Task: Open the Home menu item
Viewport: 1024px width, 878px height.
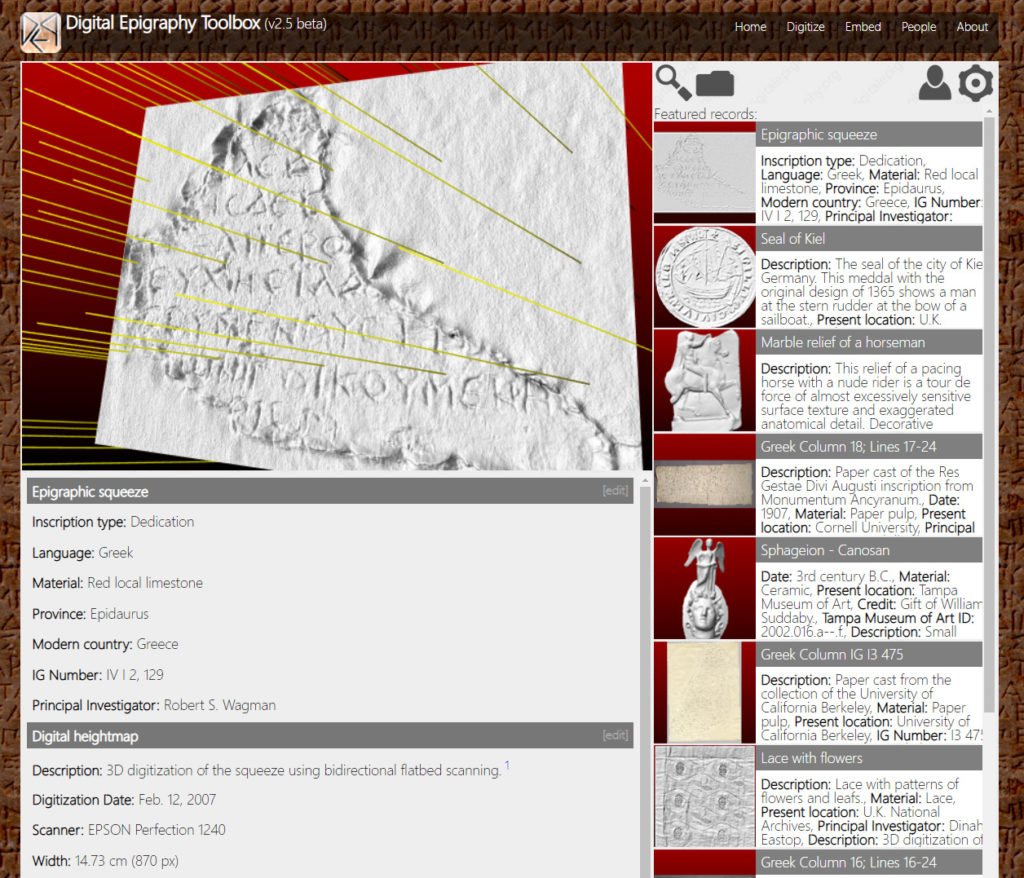Action: [750, 27]
